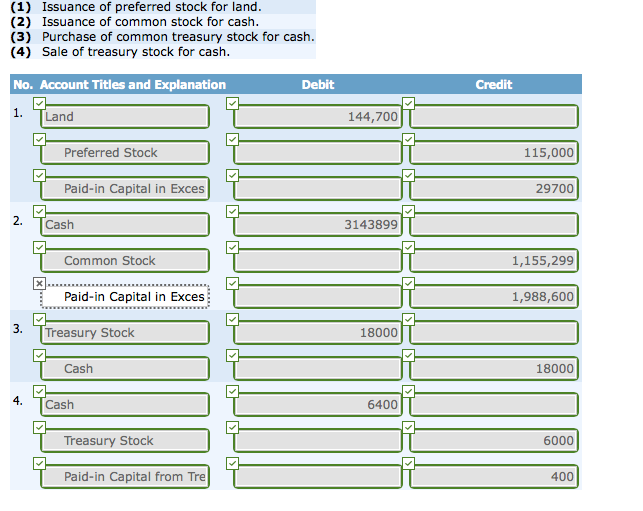Click the green checkmark beside Treasury Stock in entry 3
This screenshot has height=511, width=643.
tap(39, 319)
